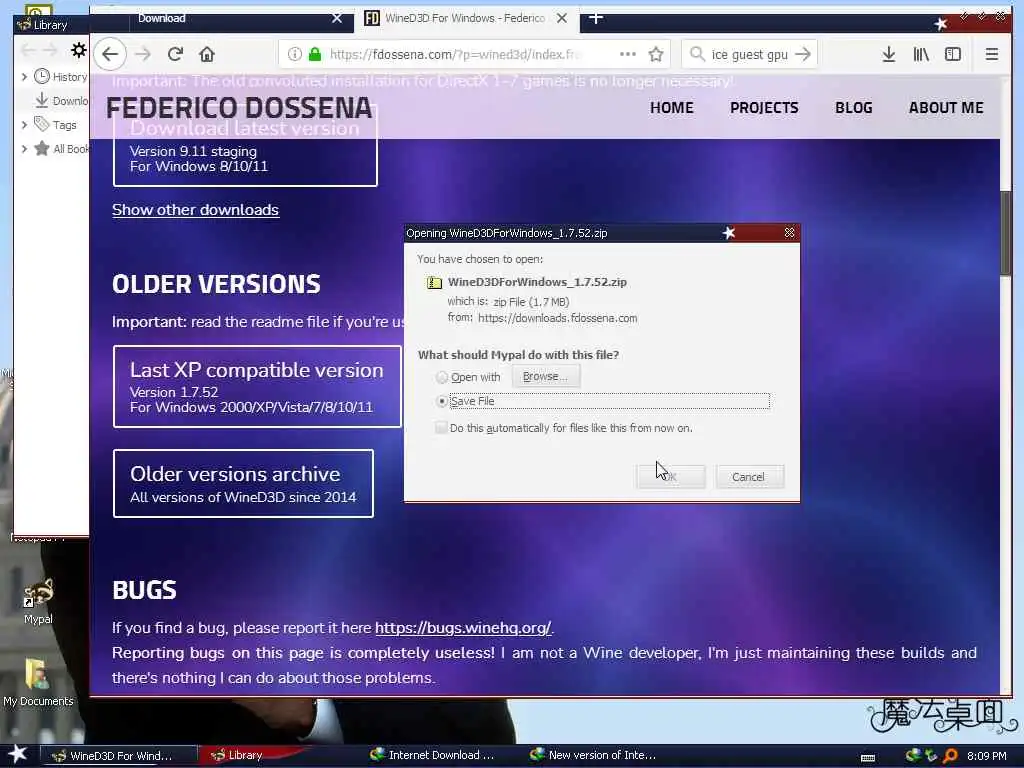Check Do this automatically for files
The width and height of the screenshot is (1024, 768).
point(441,428)
